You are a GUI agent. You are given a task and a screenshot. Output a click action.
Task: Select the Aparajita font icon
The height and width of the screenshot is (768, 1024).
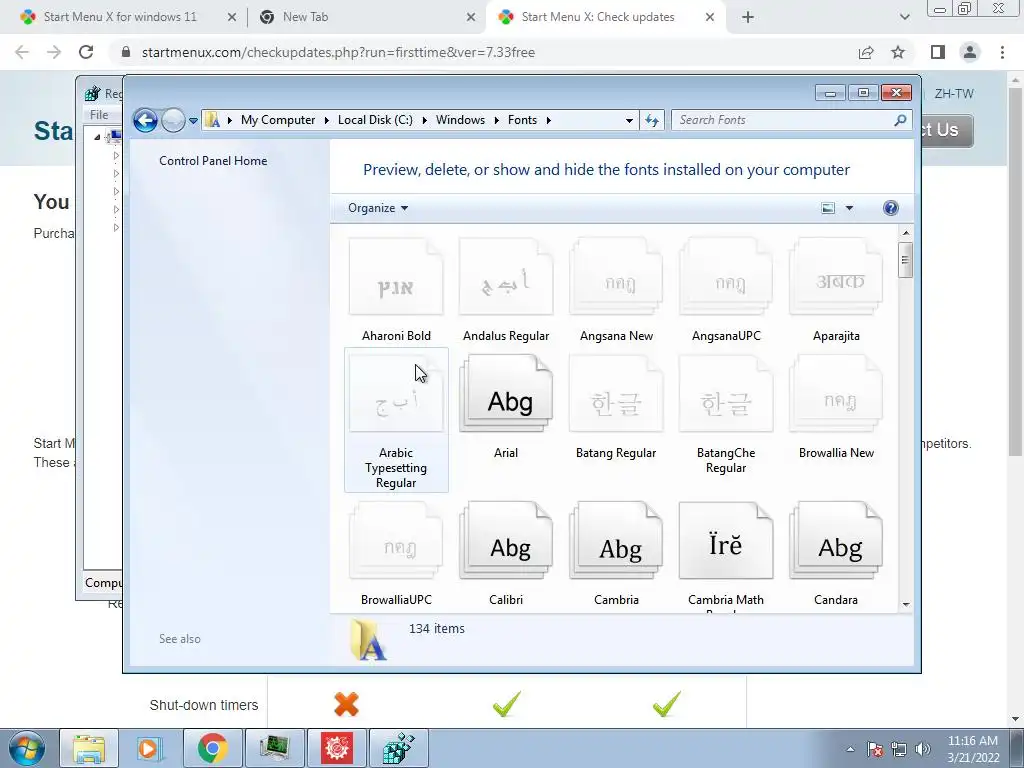[x=836, y=277]
